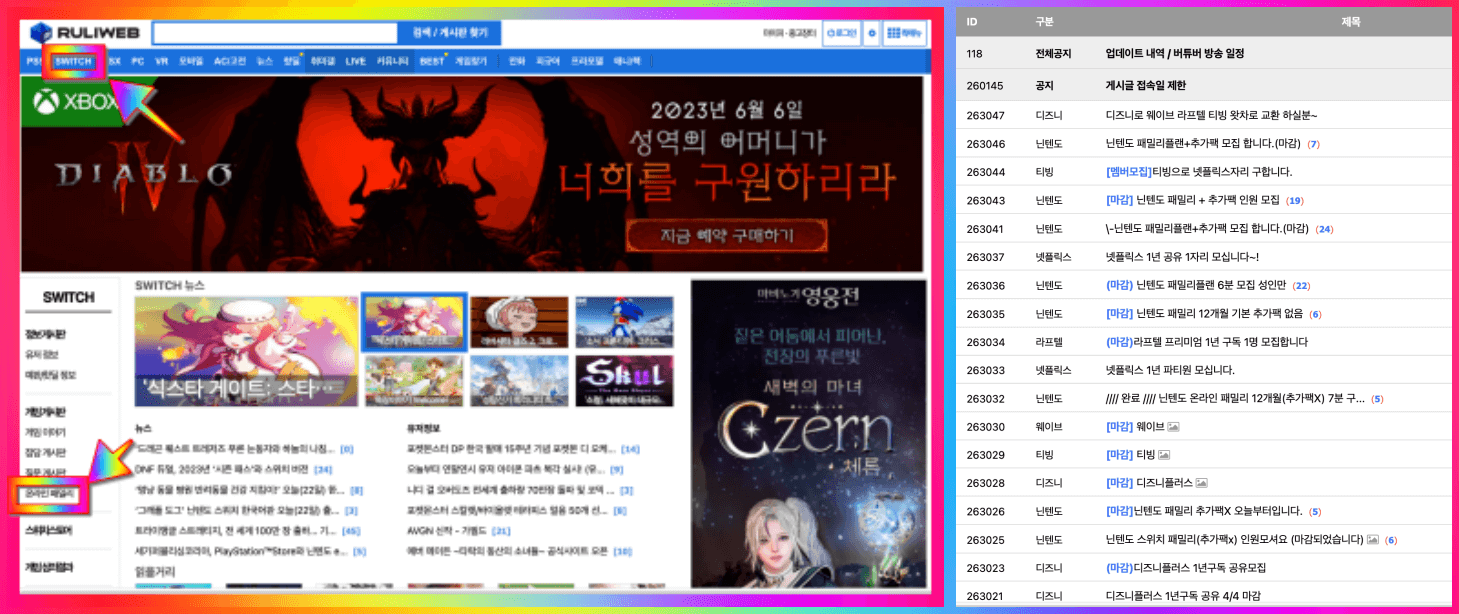The image size is (1459, 614).
Task: Open post 넷플릭스 1년 파티원 모십니다
Action: (1170, 370)
